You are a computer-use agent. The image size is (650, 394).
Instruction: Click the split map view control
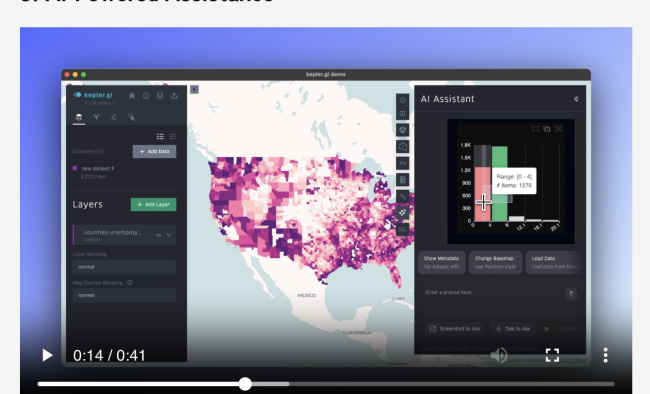coord(403,113)
